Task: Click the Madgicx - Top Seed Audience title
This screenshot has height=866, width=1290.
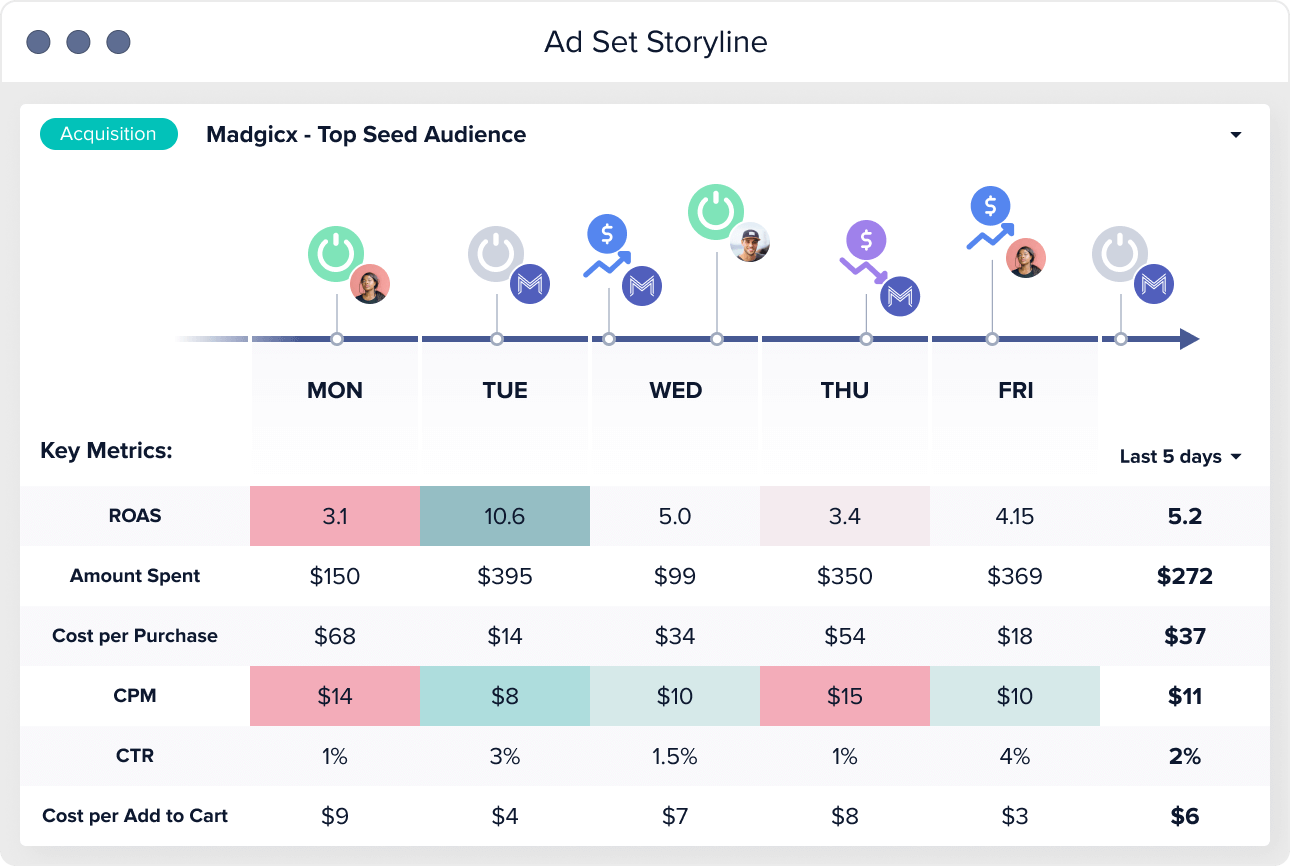Action: [x=364, y=134]
